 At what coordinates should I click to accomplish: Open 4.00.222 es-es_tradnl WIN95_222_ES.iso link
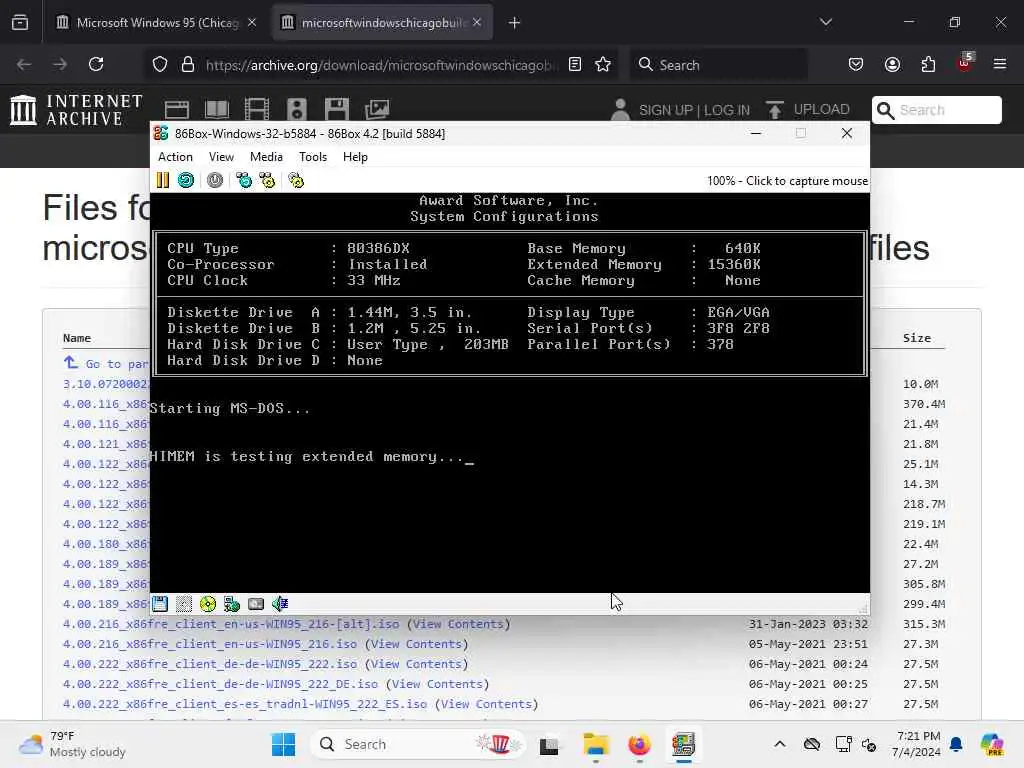(245, 704)
